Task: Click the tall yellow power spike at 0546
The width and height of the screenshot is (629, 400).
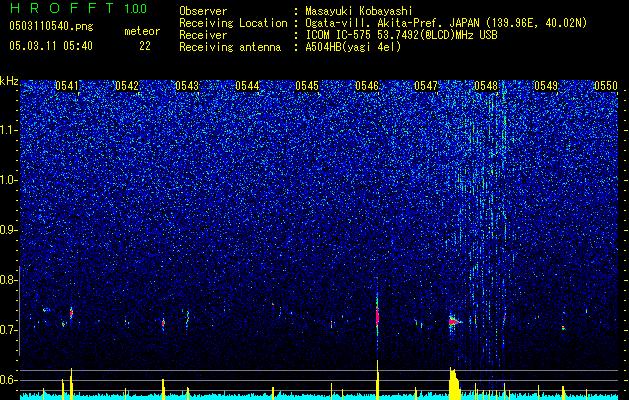Action: [377, 380]
